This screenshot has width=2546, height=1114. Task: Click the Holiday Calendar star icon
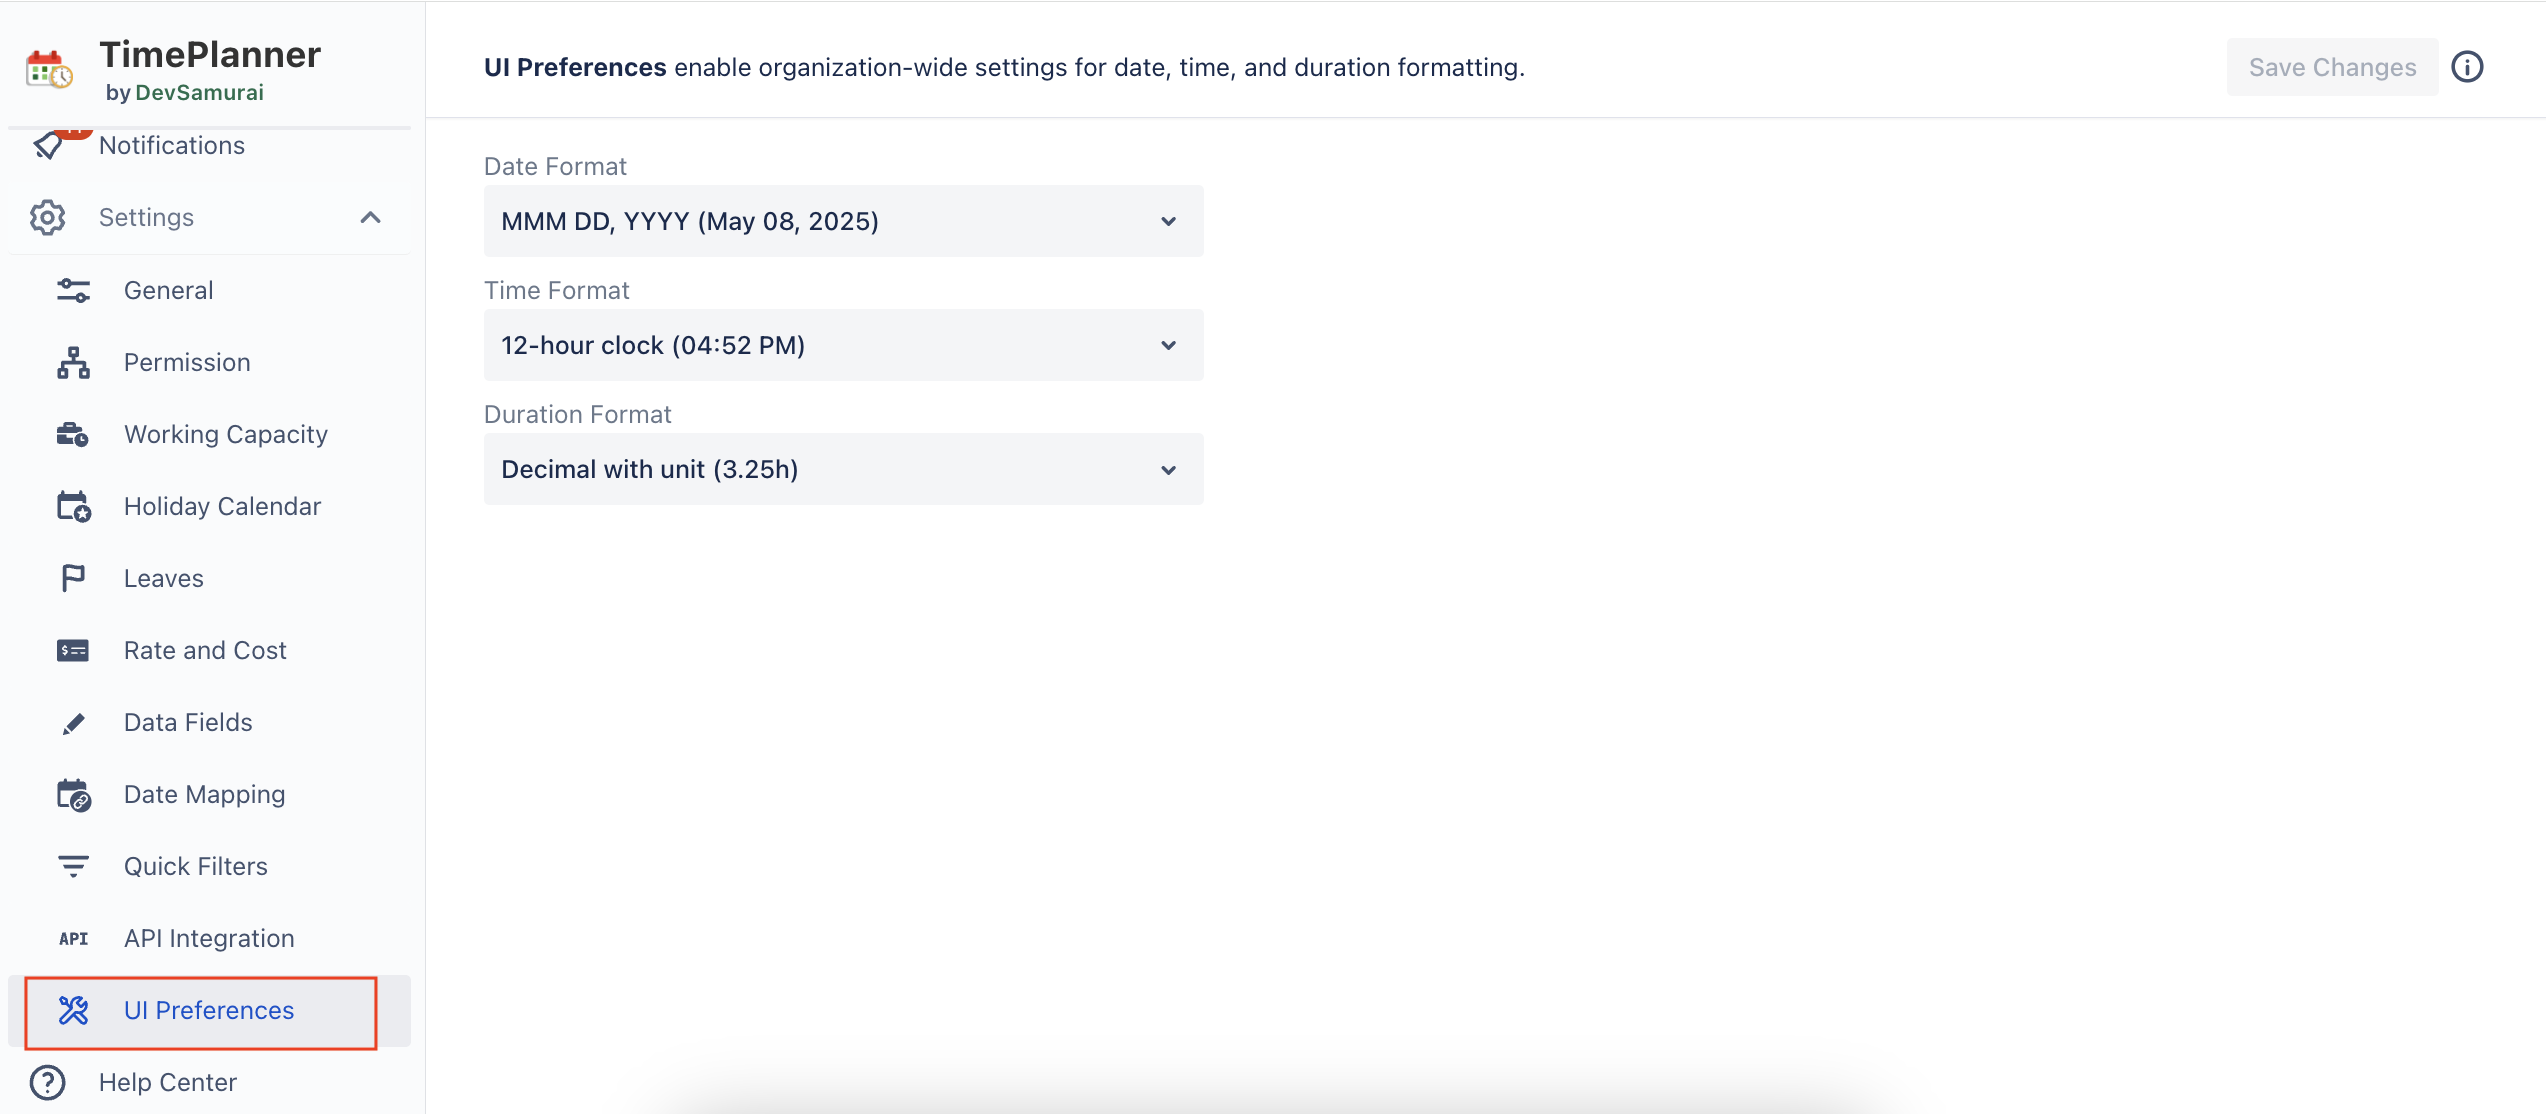click(x=73, y=506)
